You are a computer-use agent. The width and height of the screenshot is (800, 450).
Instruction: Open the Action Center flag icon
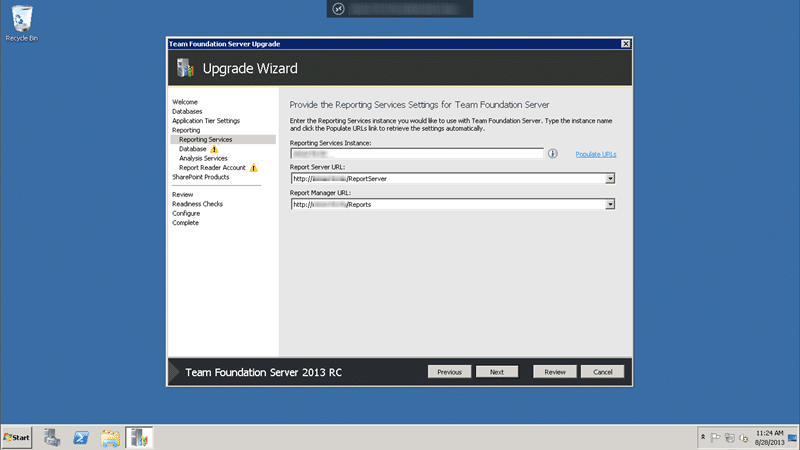pos(715,438)
